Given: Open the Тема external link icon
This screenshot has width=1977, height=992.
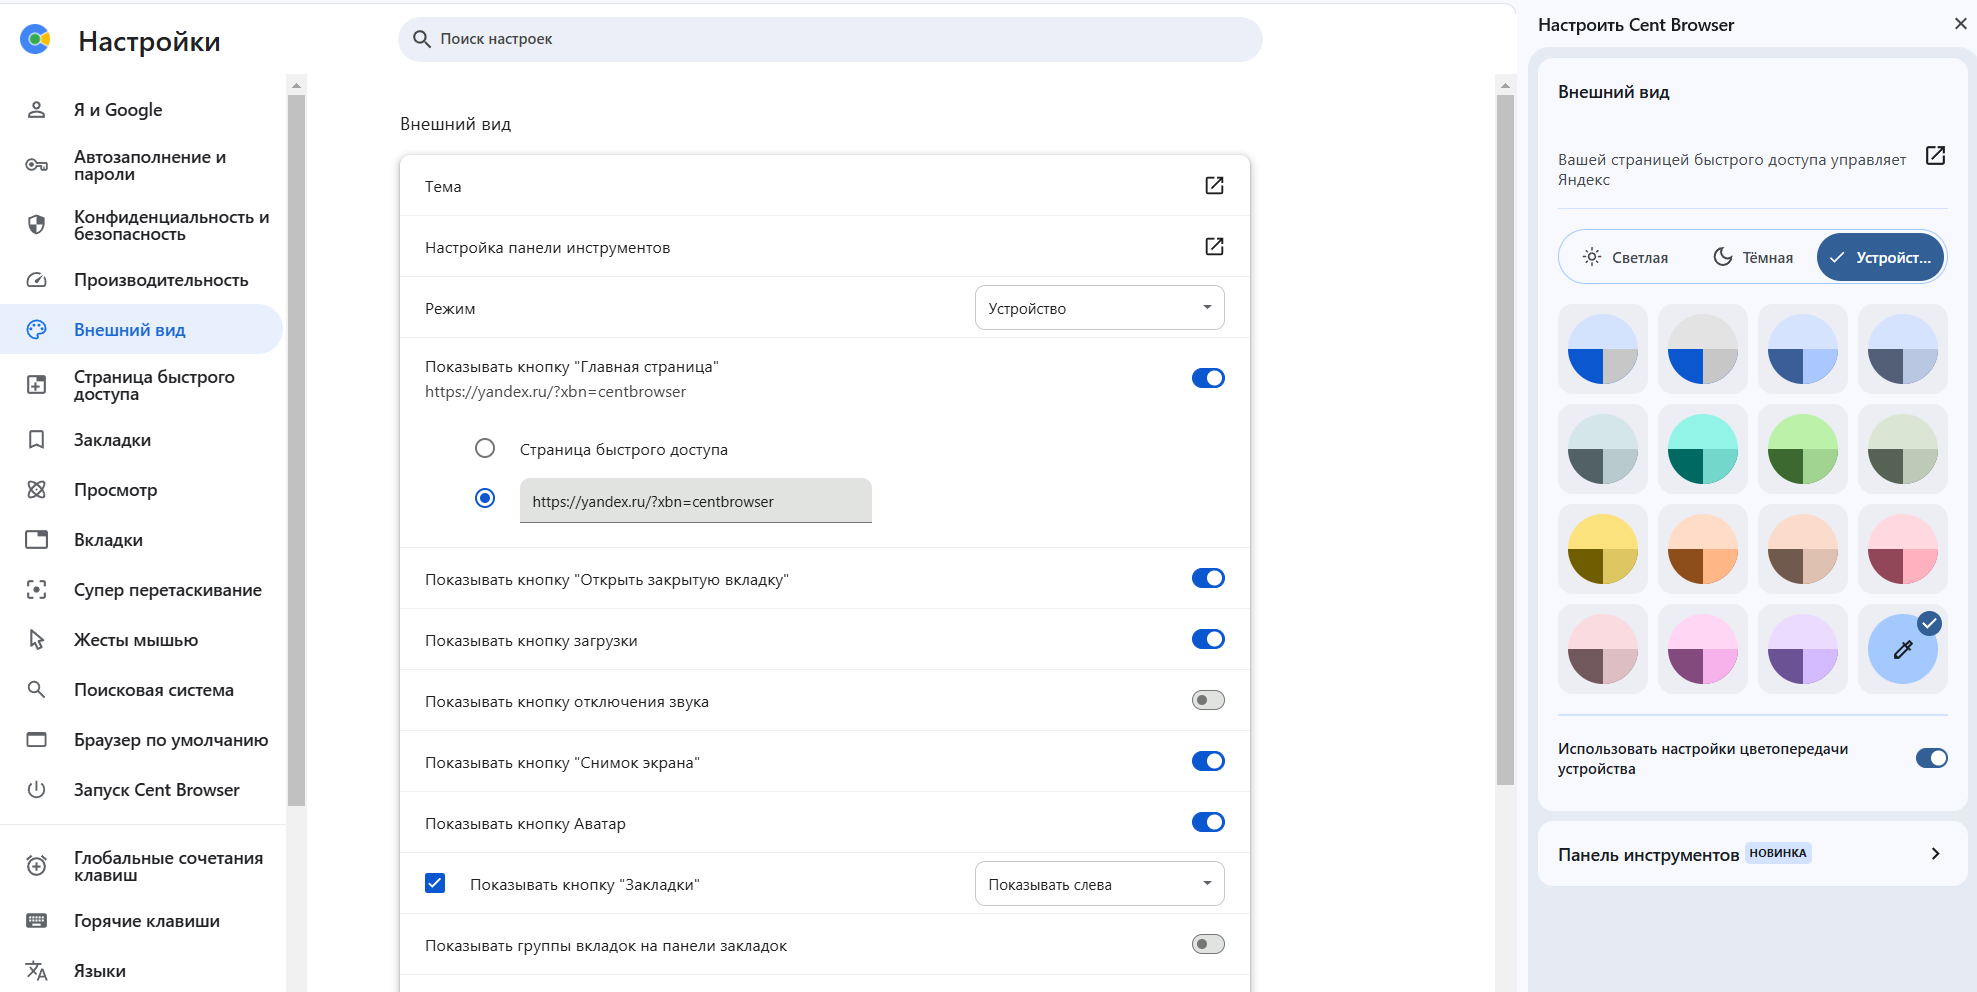Looking at the screenshot, I should tap(1214, 185).
